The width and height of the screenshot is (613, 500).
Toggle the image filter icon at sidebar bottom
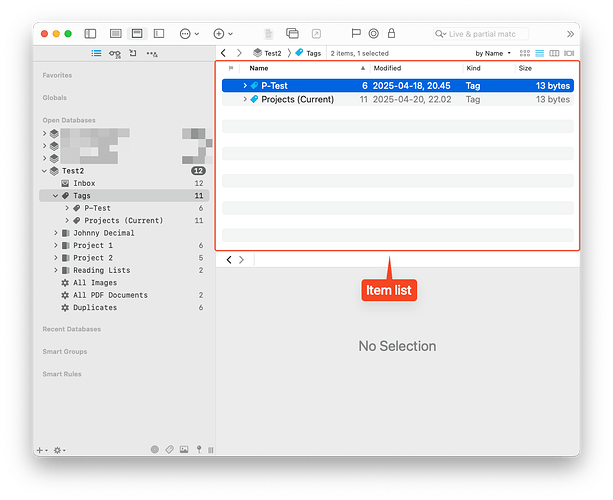(184, 450)
